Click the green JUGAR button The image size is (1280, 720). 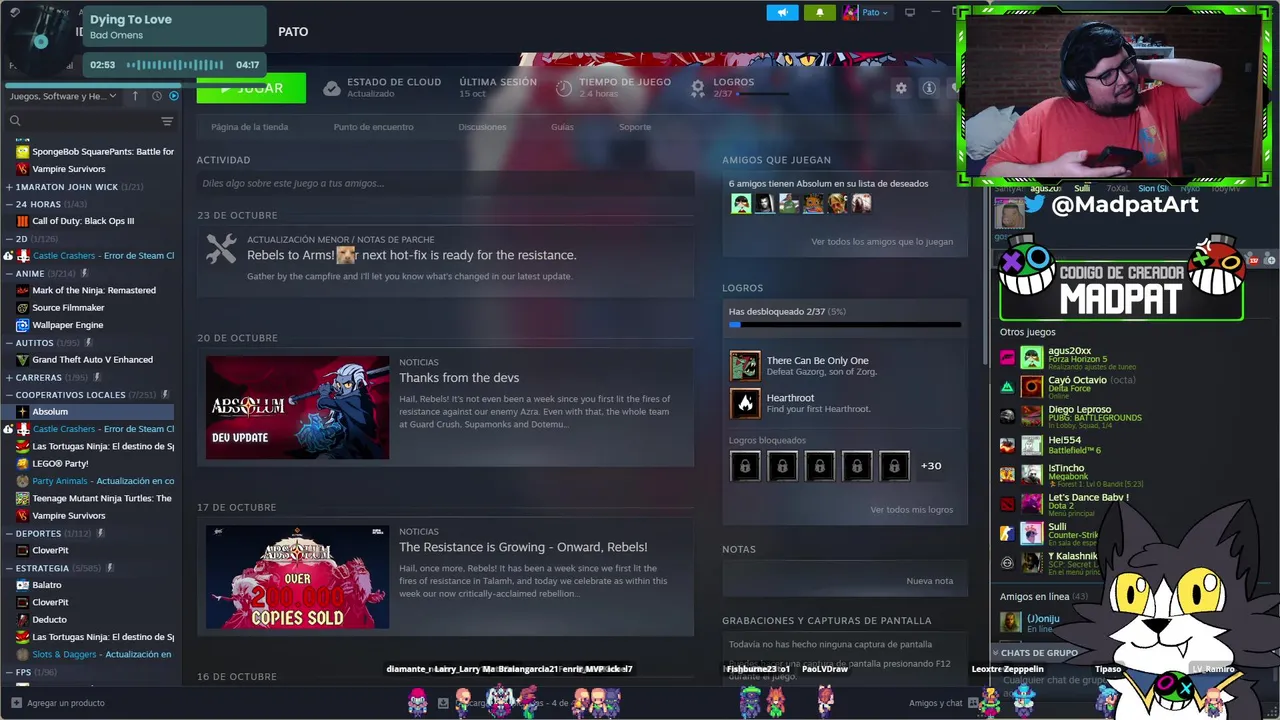click(x=251, y=90)
